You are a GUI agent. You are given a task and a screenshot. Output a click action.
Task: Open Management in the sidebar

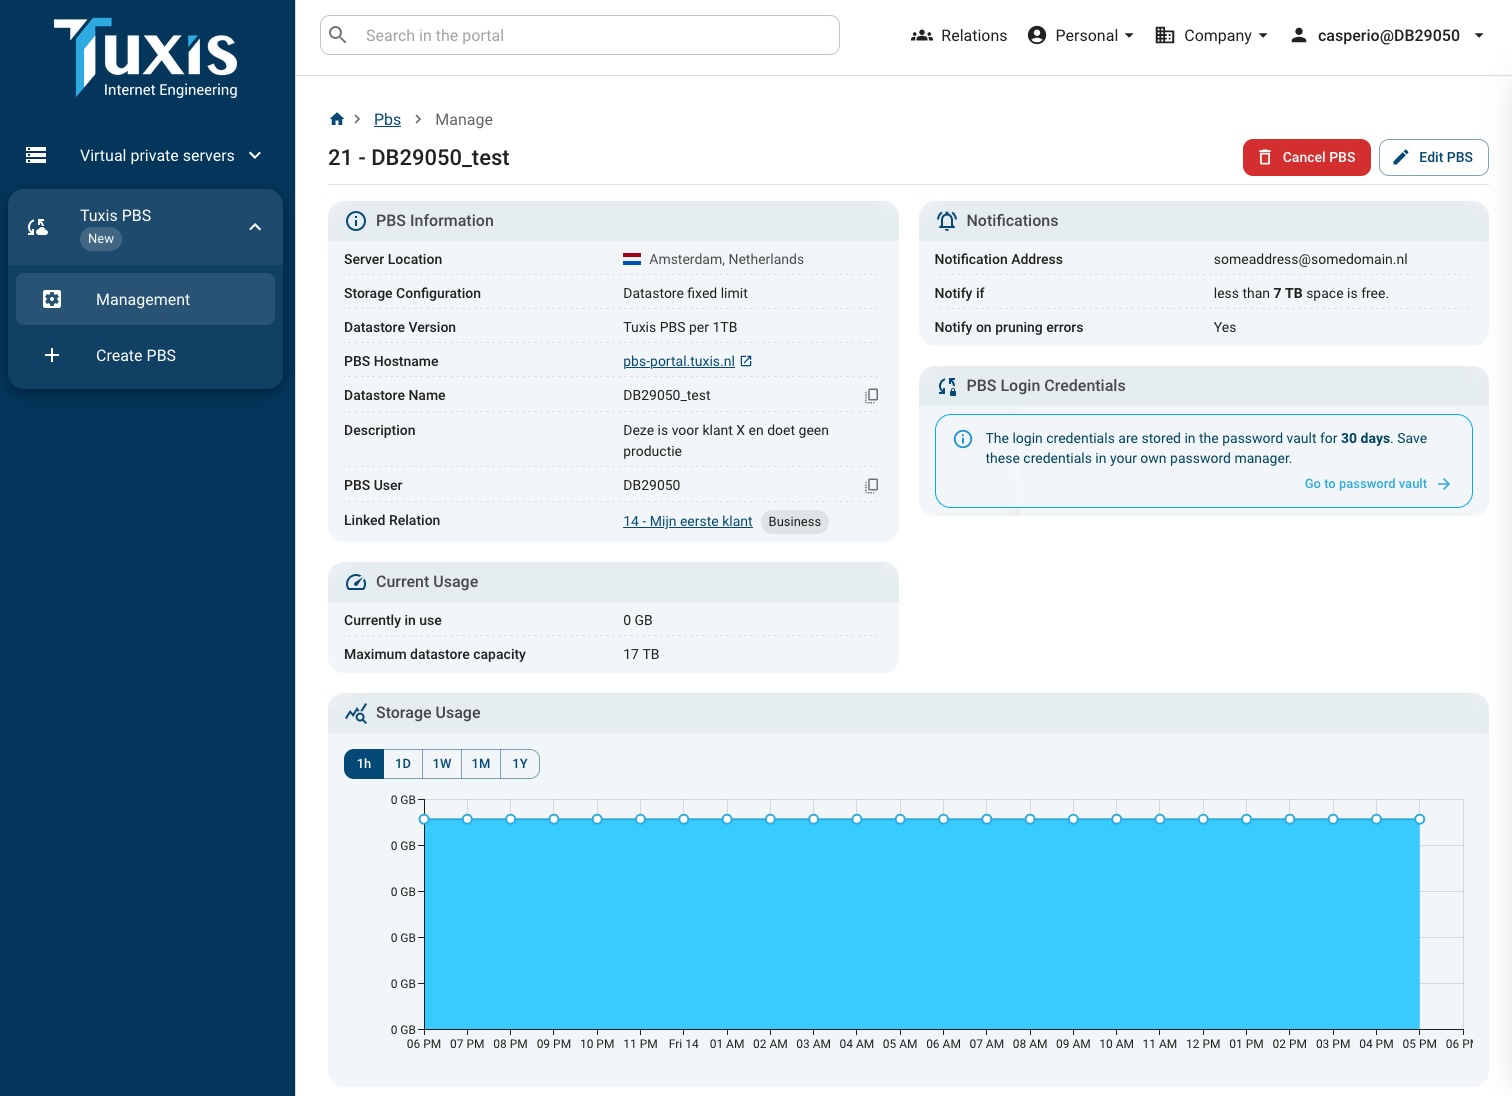(145, 299)
